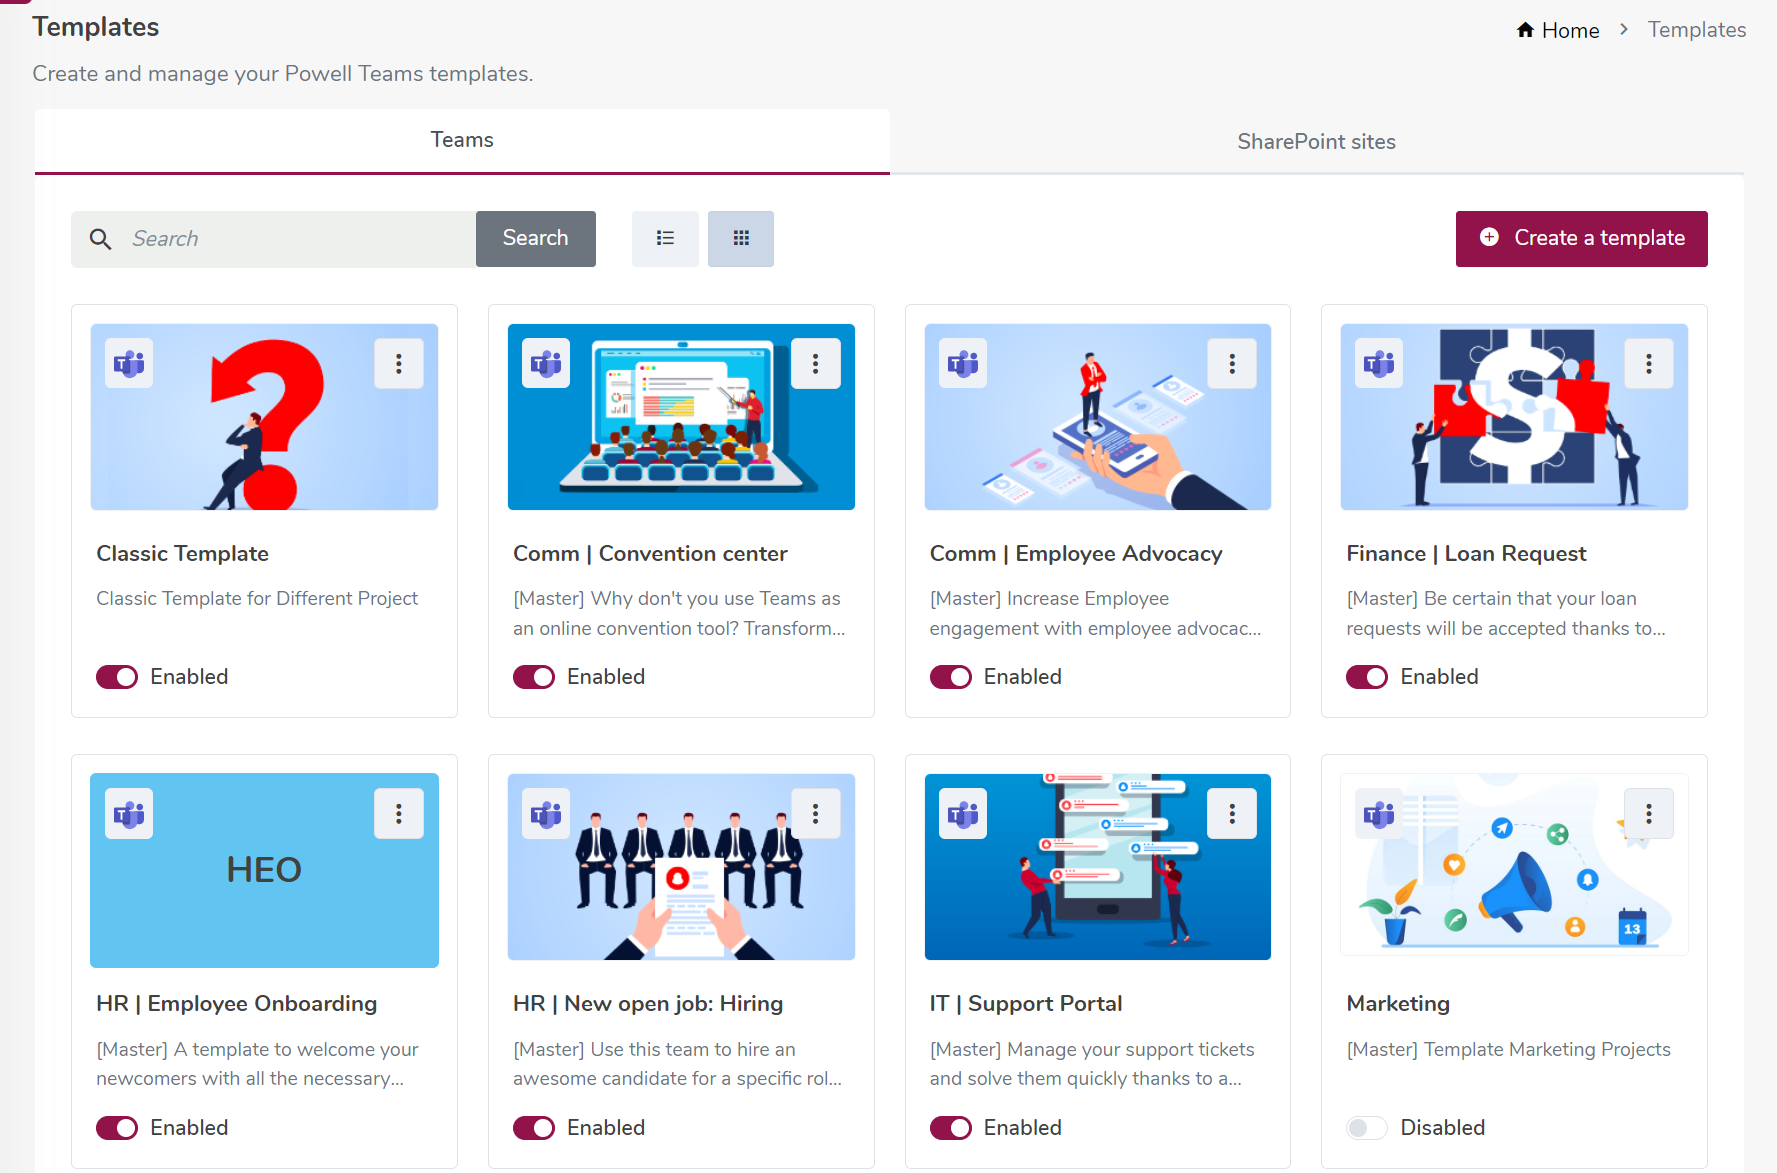This screenshot has height=1173, width=1777.
Task: Open the red question mark thumbnail
Action: (x=264, y=417)
